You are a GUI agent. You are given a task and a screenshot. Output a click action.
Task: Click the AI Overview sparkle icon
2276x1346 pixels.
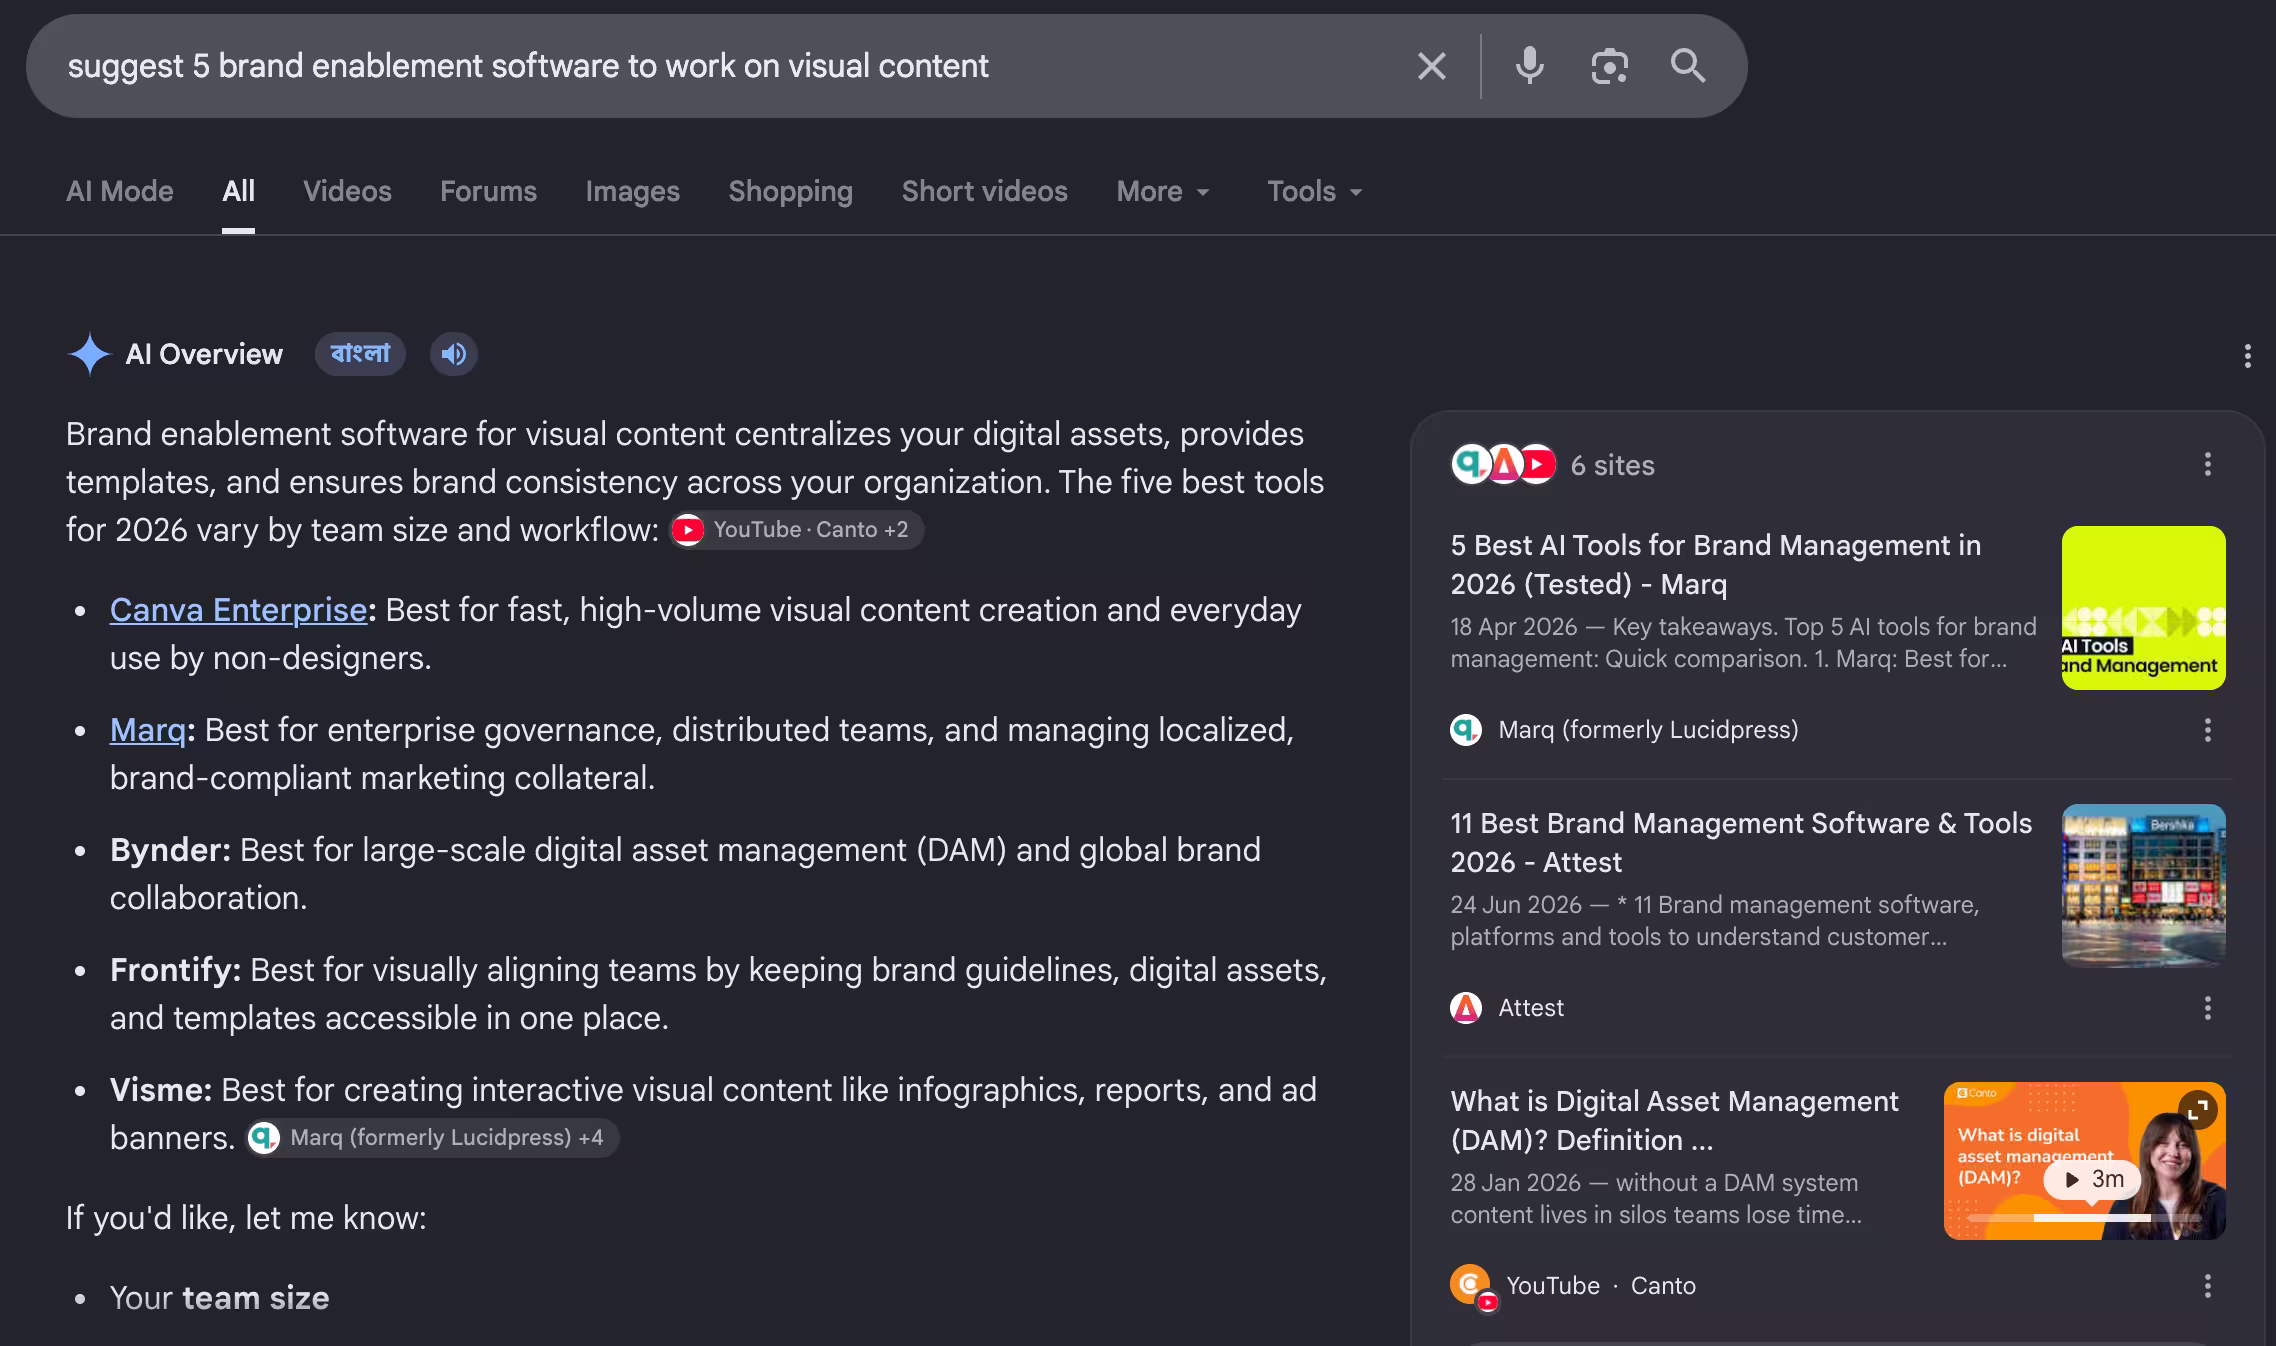coord(89,354)
